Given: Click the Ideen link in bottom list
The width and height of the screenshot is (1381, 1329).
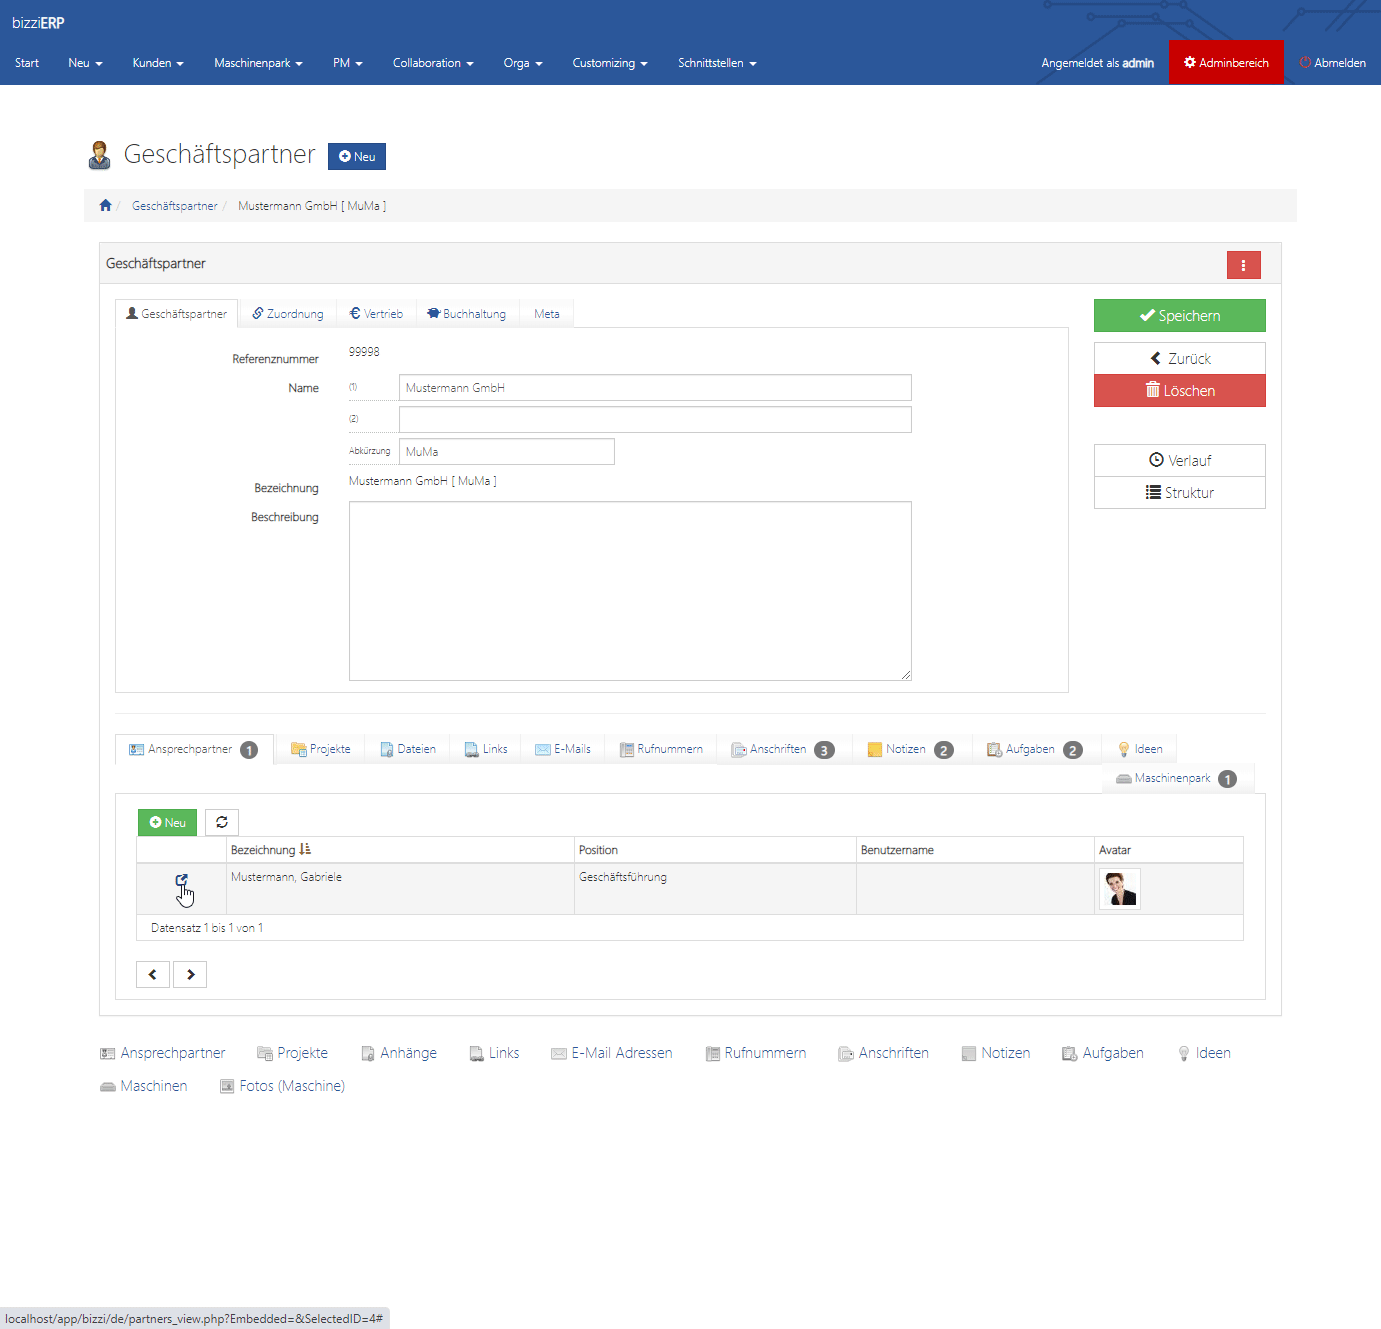Looking at the screenshot, I should [x=1204, y=1053].
